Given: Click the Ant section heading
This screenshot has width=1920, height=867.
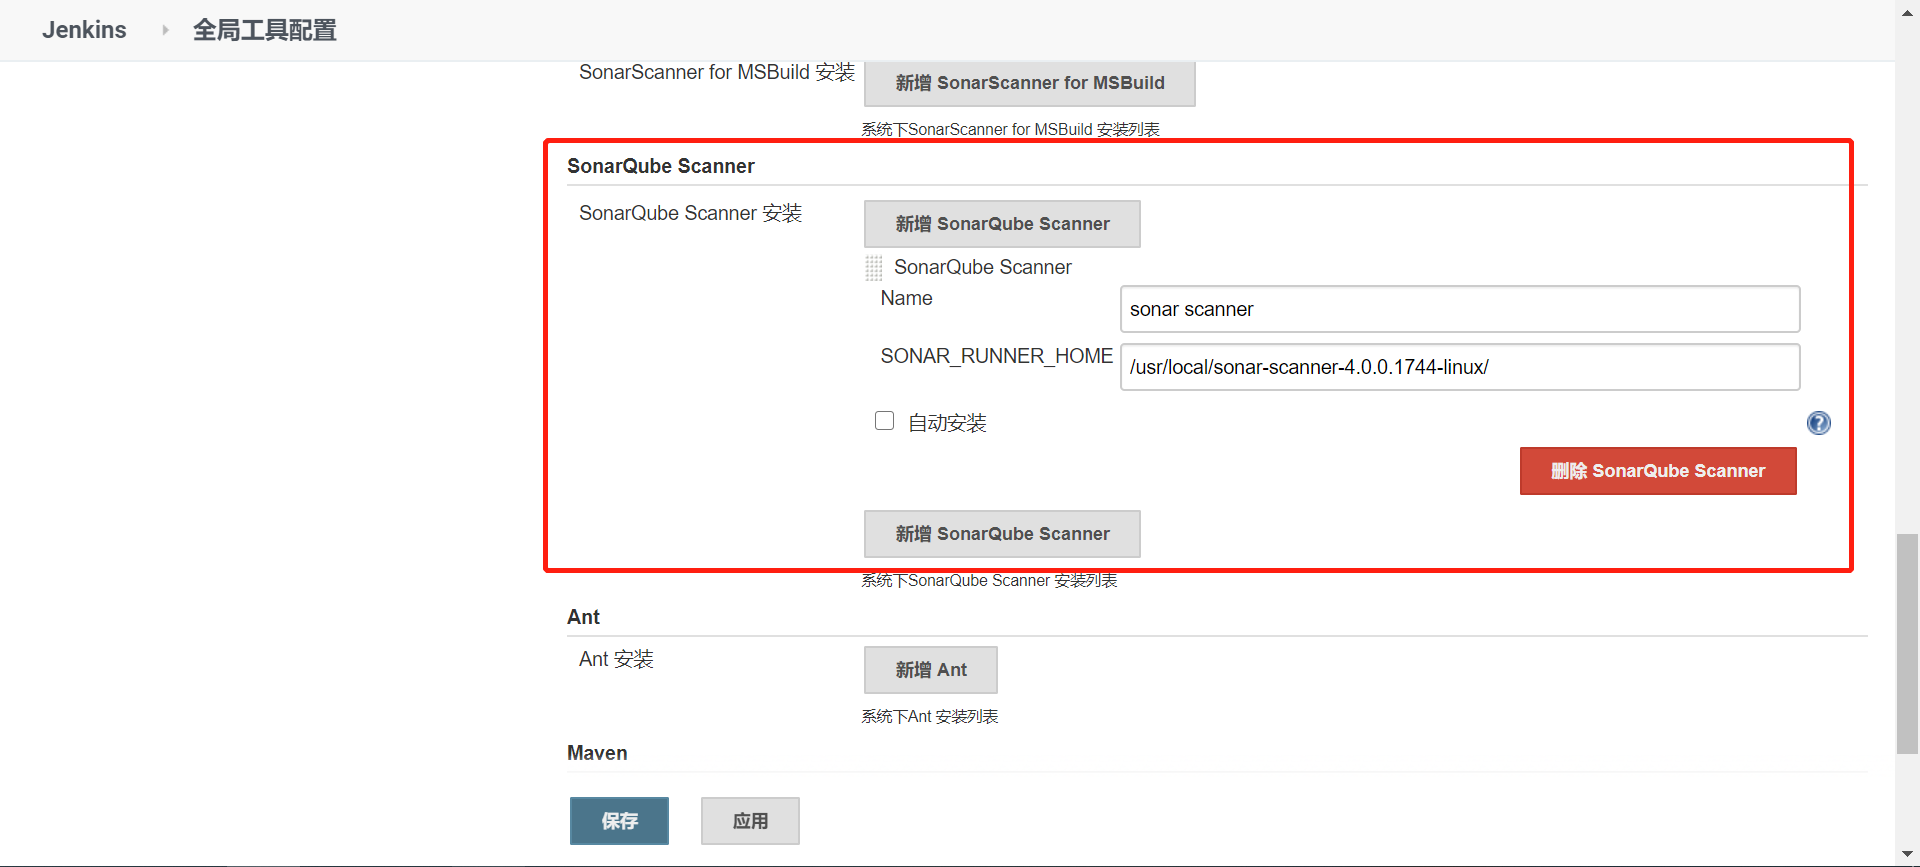Looking at the screenshot, I should [583, 617].
